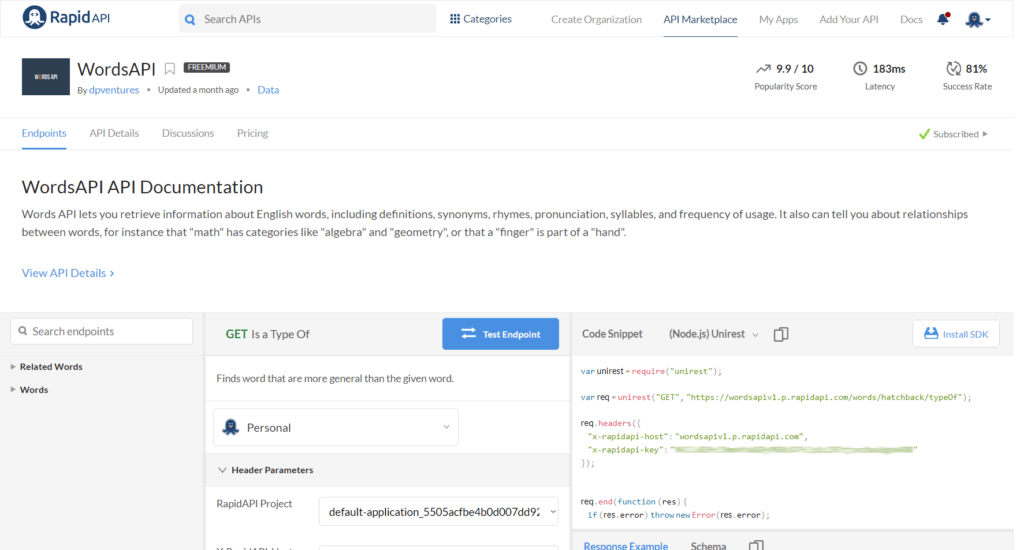Open Docs in the top navigation
Viewport: 1024px width, 550px height.
(910, 20)
